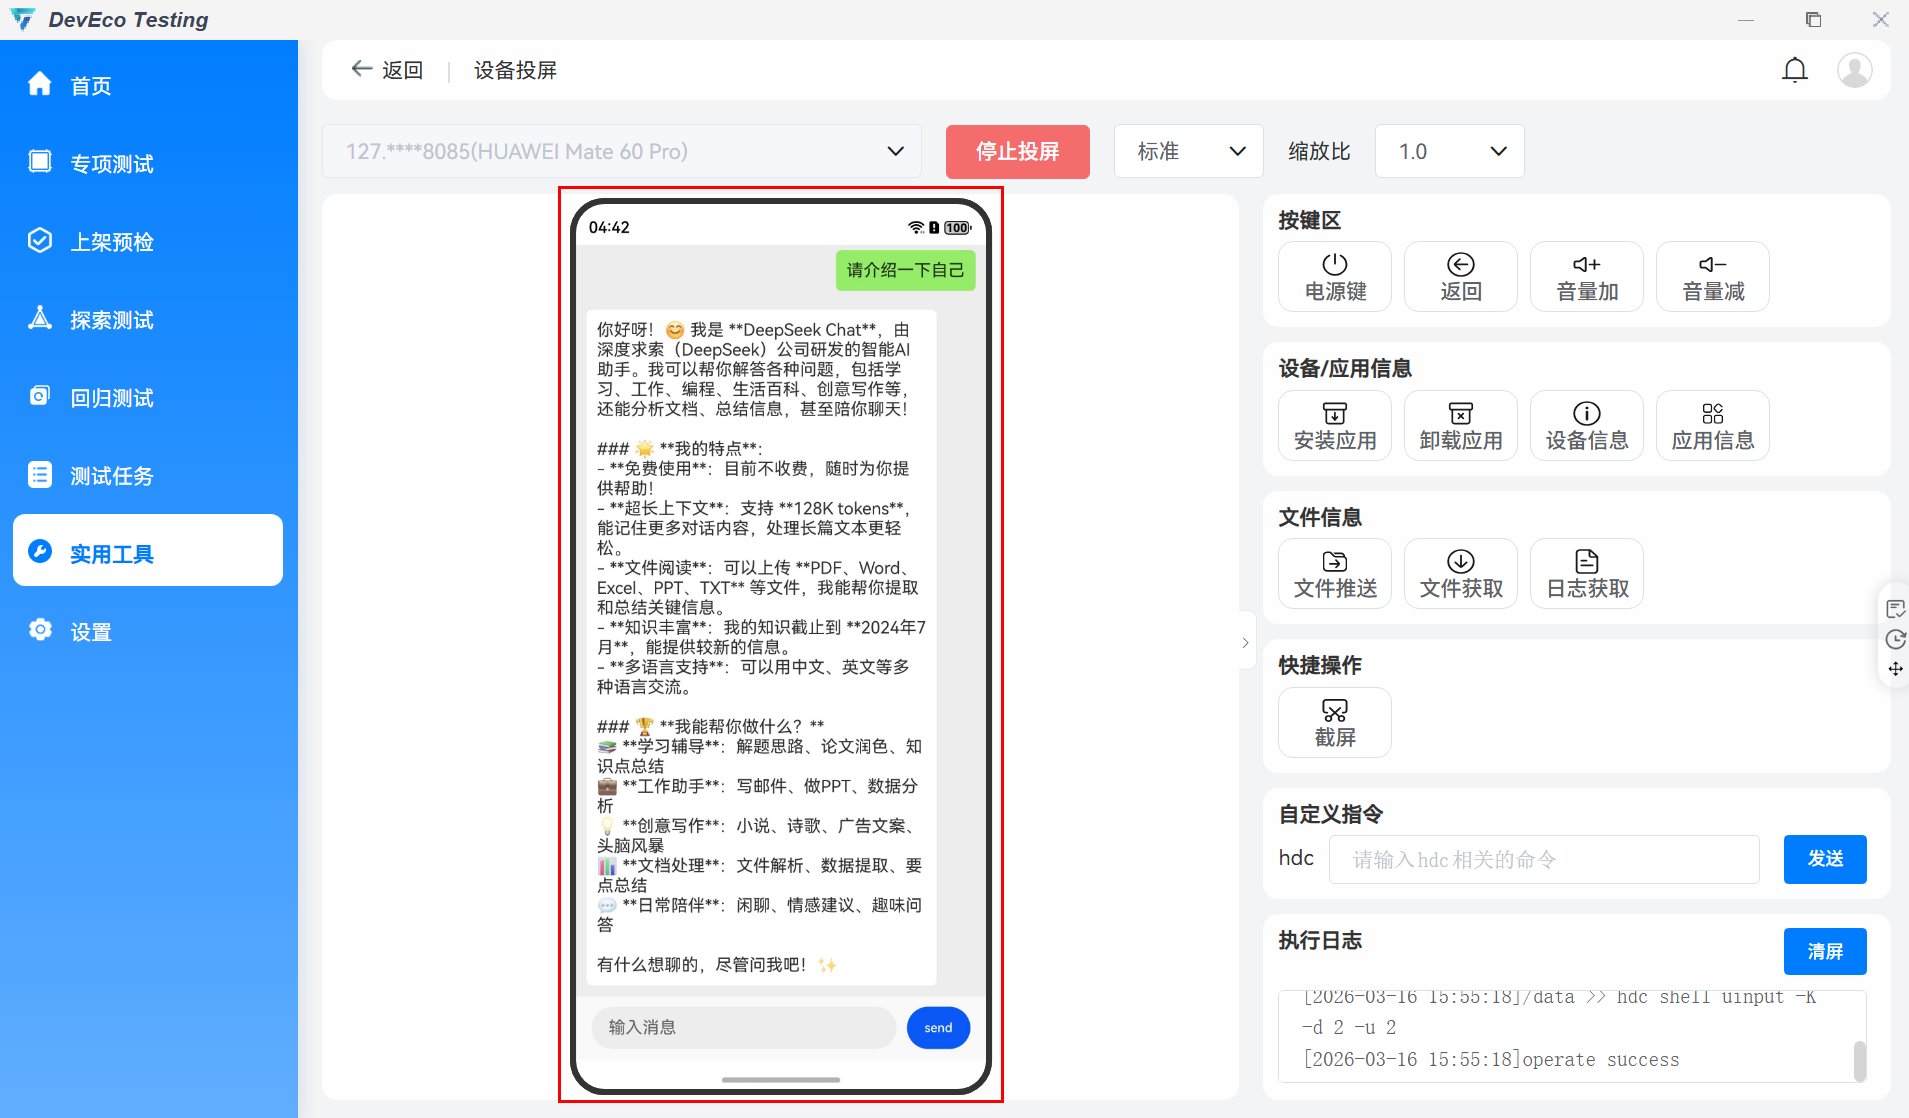Click 文件推送 file push
This screenshot has height=1118, width=1909.
(x=1335, y=574)
